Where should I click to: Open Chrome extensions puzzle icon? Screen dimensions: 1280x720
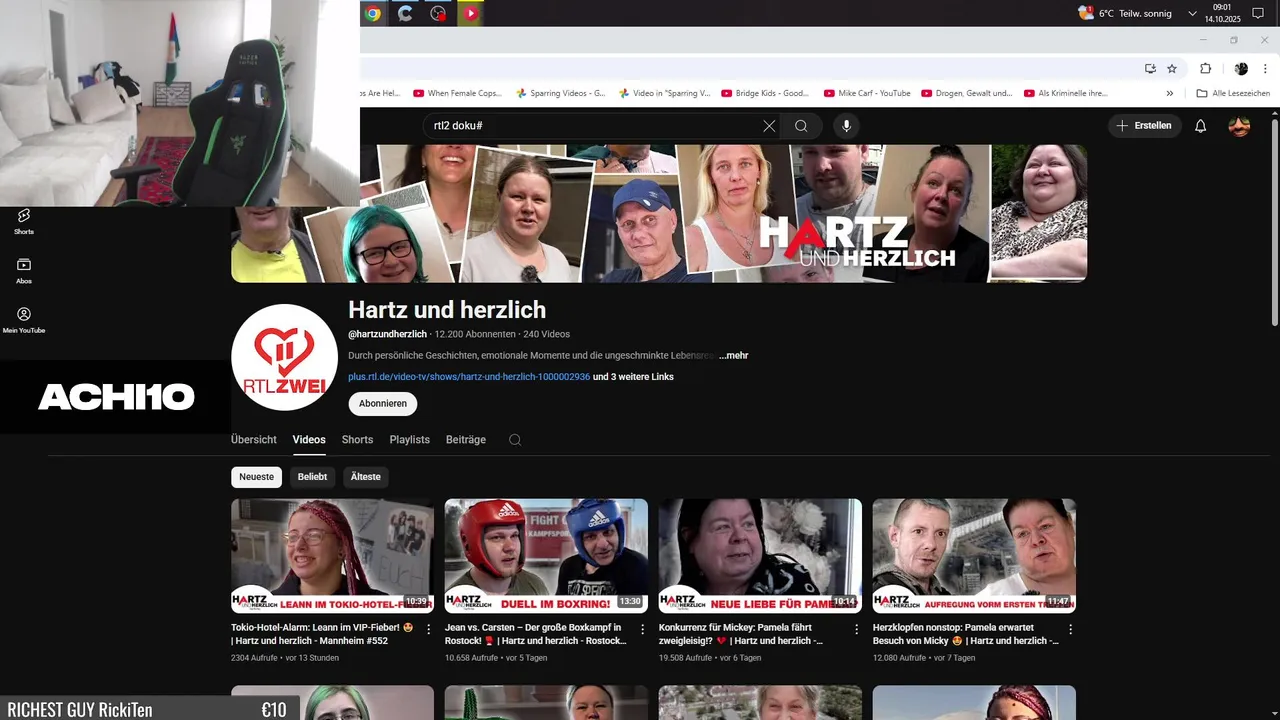click(x=1205, y=68)
